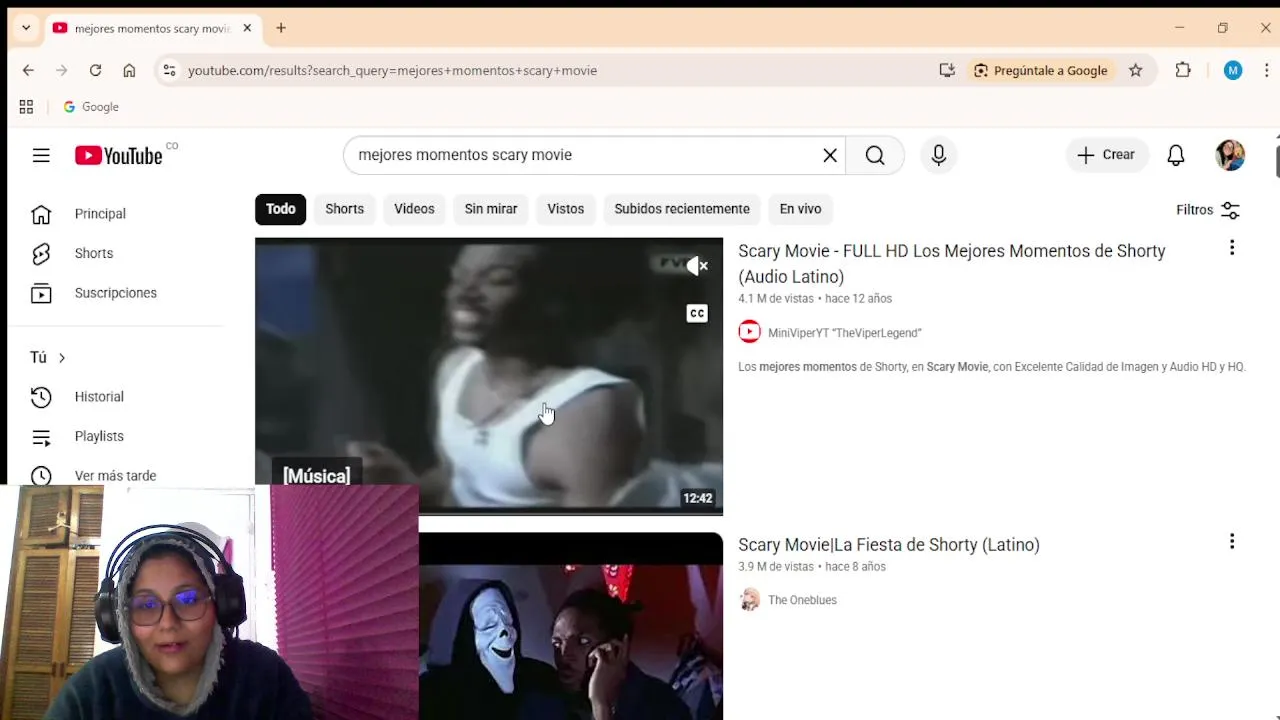Visit The Oneblues channel name
The width and height of the screenshot is (1280, 720).
(x=802, y=600)
